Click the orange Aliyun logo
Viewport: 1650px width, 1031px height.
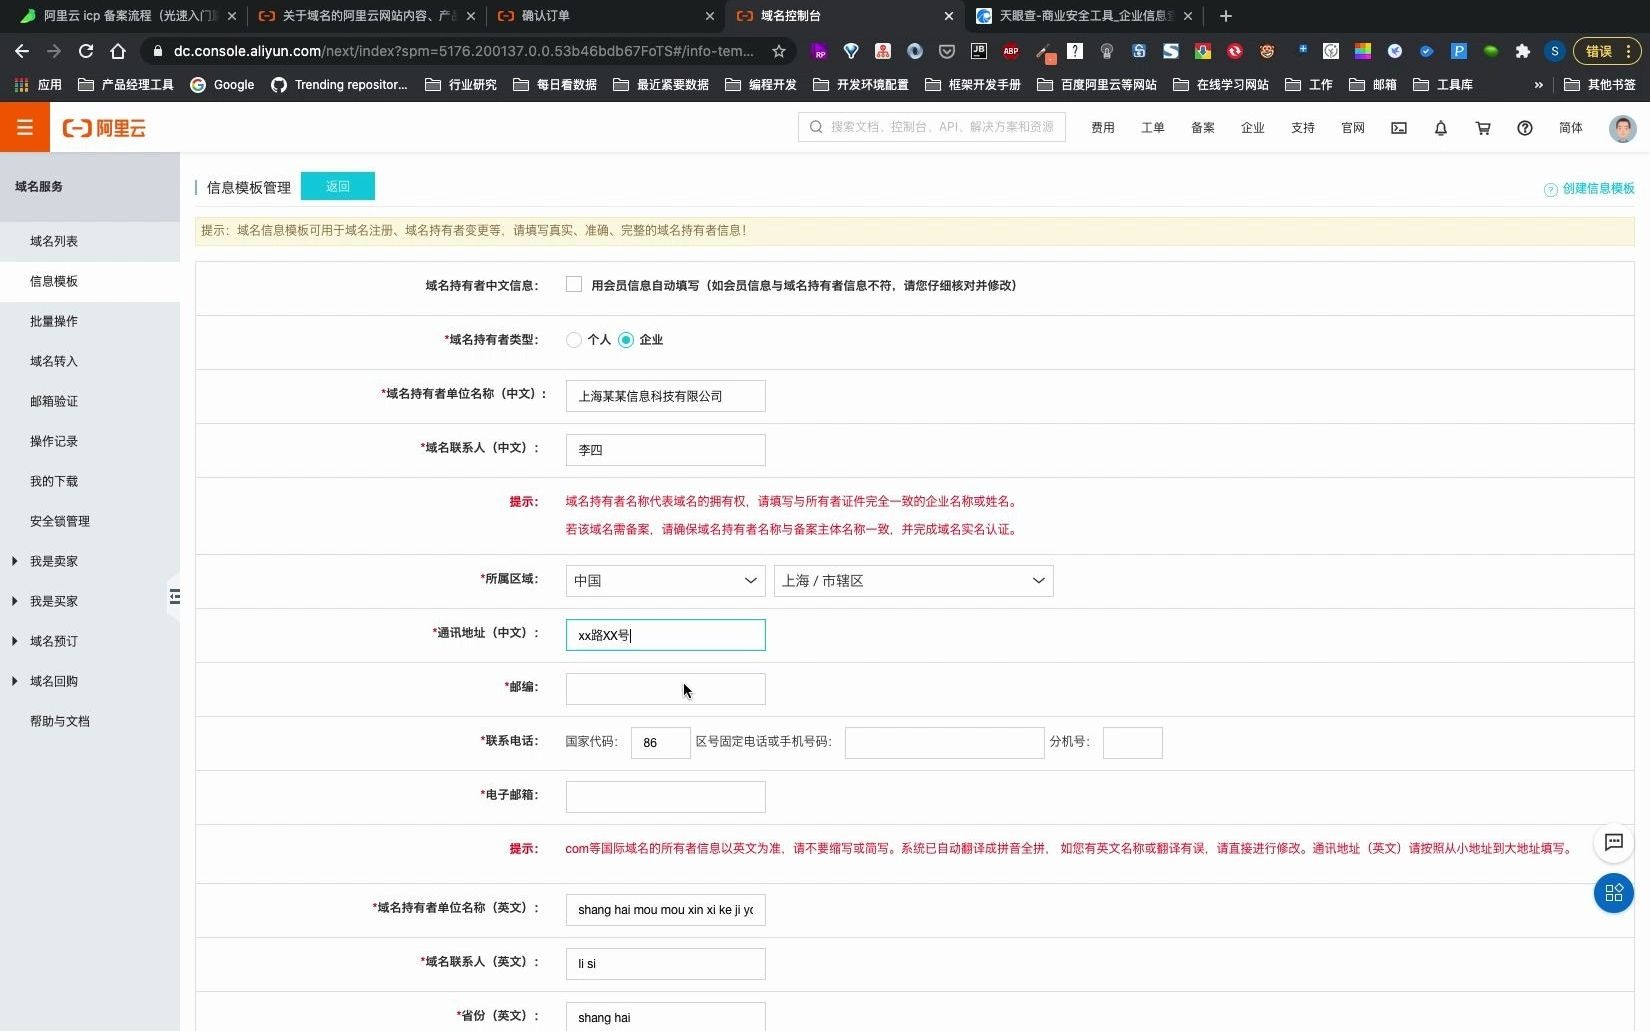click(x=103, y=128)
